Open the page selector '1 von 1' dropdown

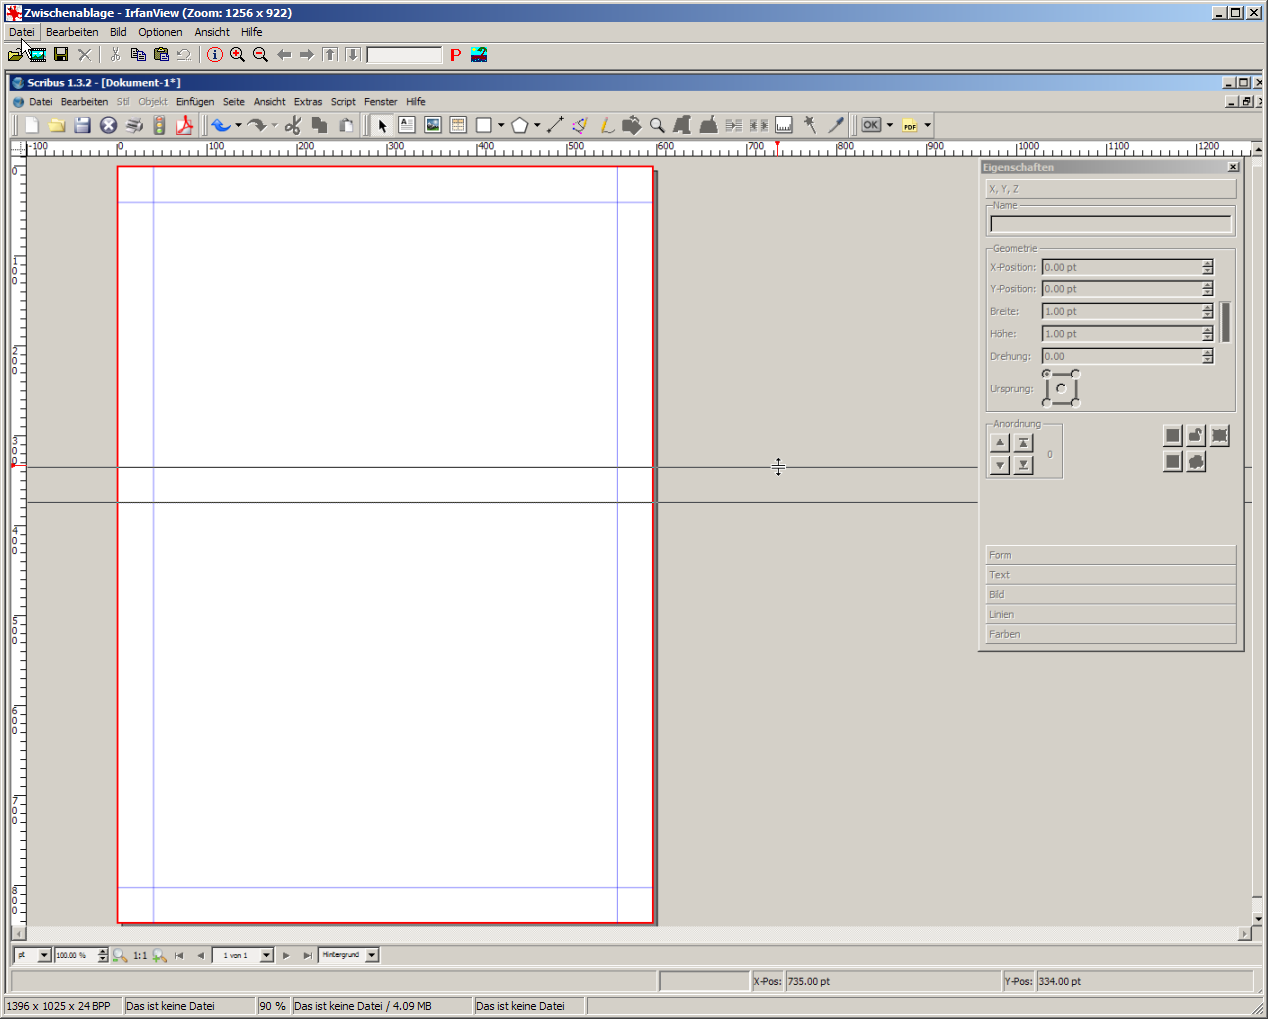(267, 955)
